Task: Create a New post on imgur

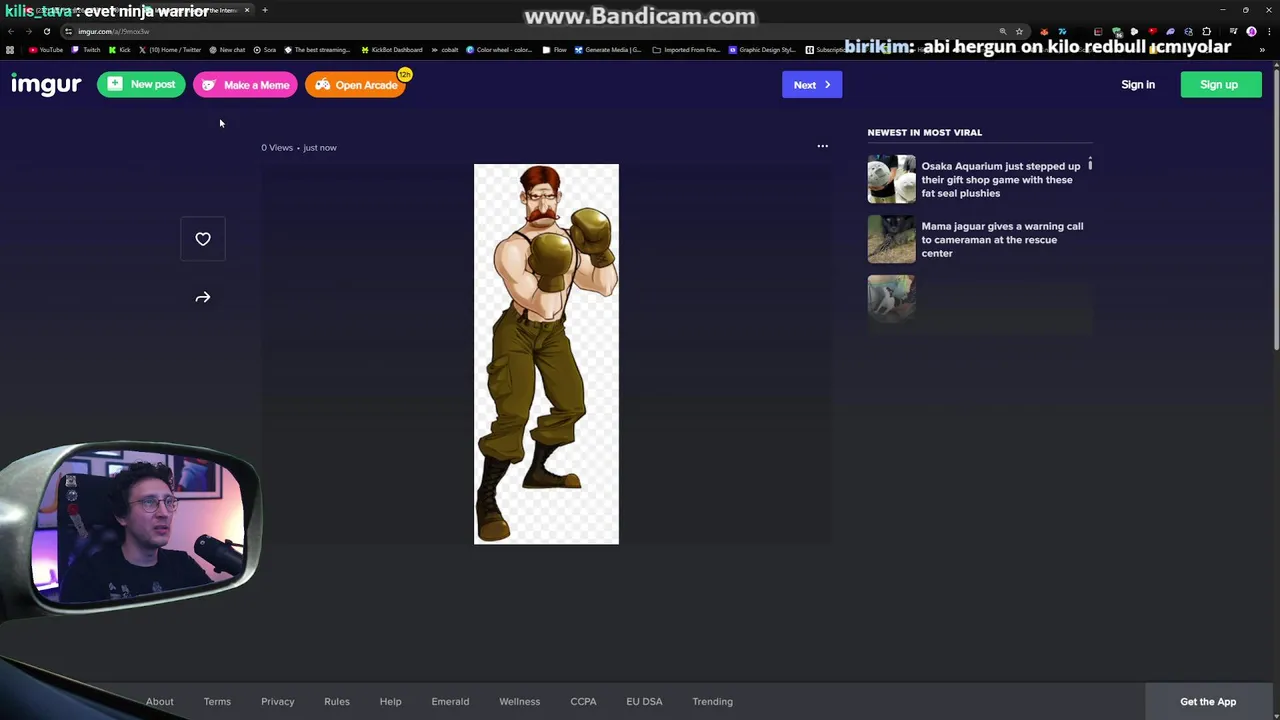Action: click(x=141, y=85)
